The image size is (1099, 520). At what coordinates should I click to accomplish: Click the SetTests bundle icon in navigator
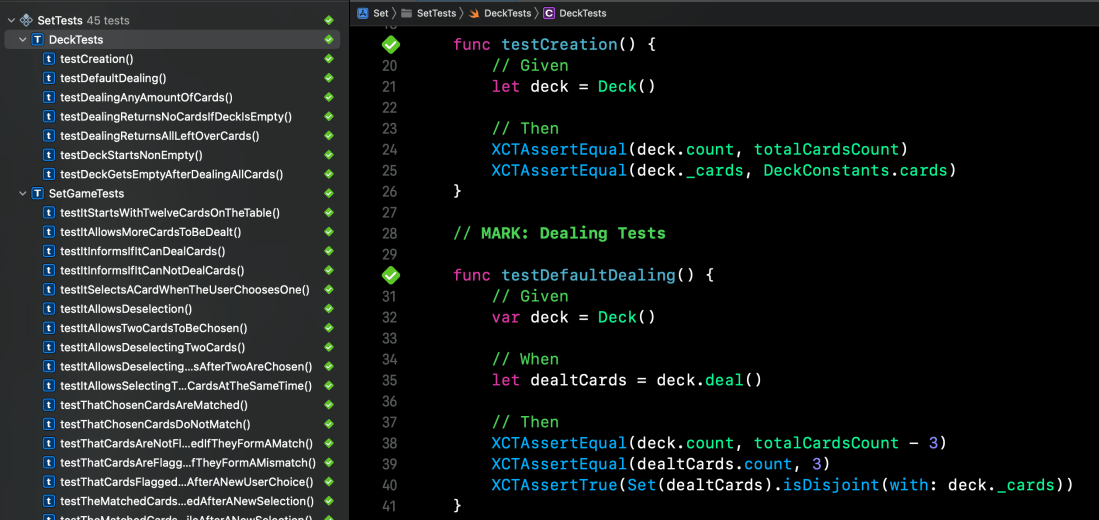coord(26,20)
